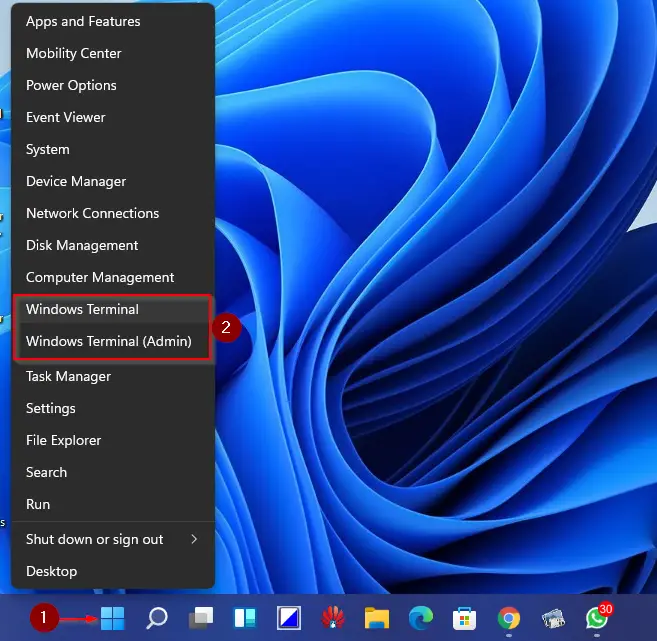The width and height of the screenshot is (657, 641).
Task: Select Apps and Features
Action: pos(113,21)
